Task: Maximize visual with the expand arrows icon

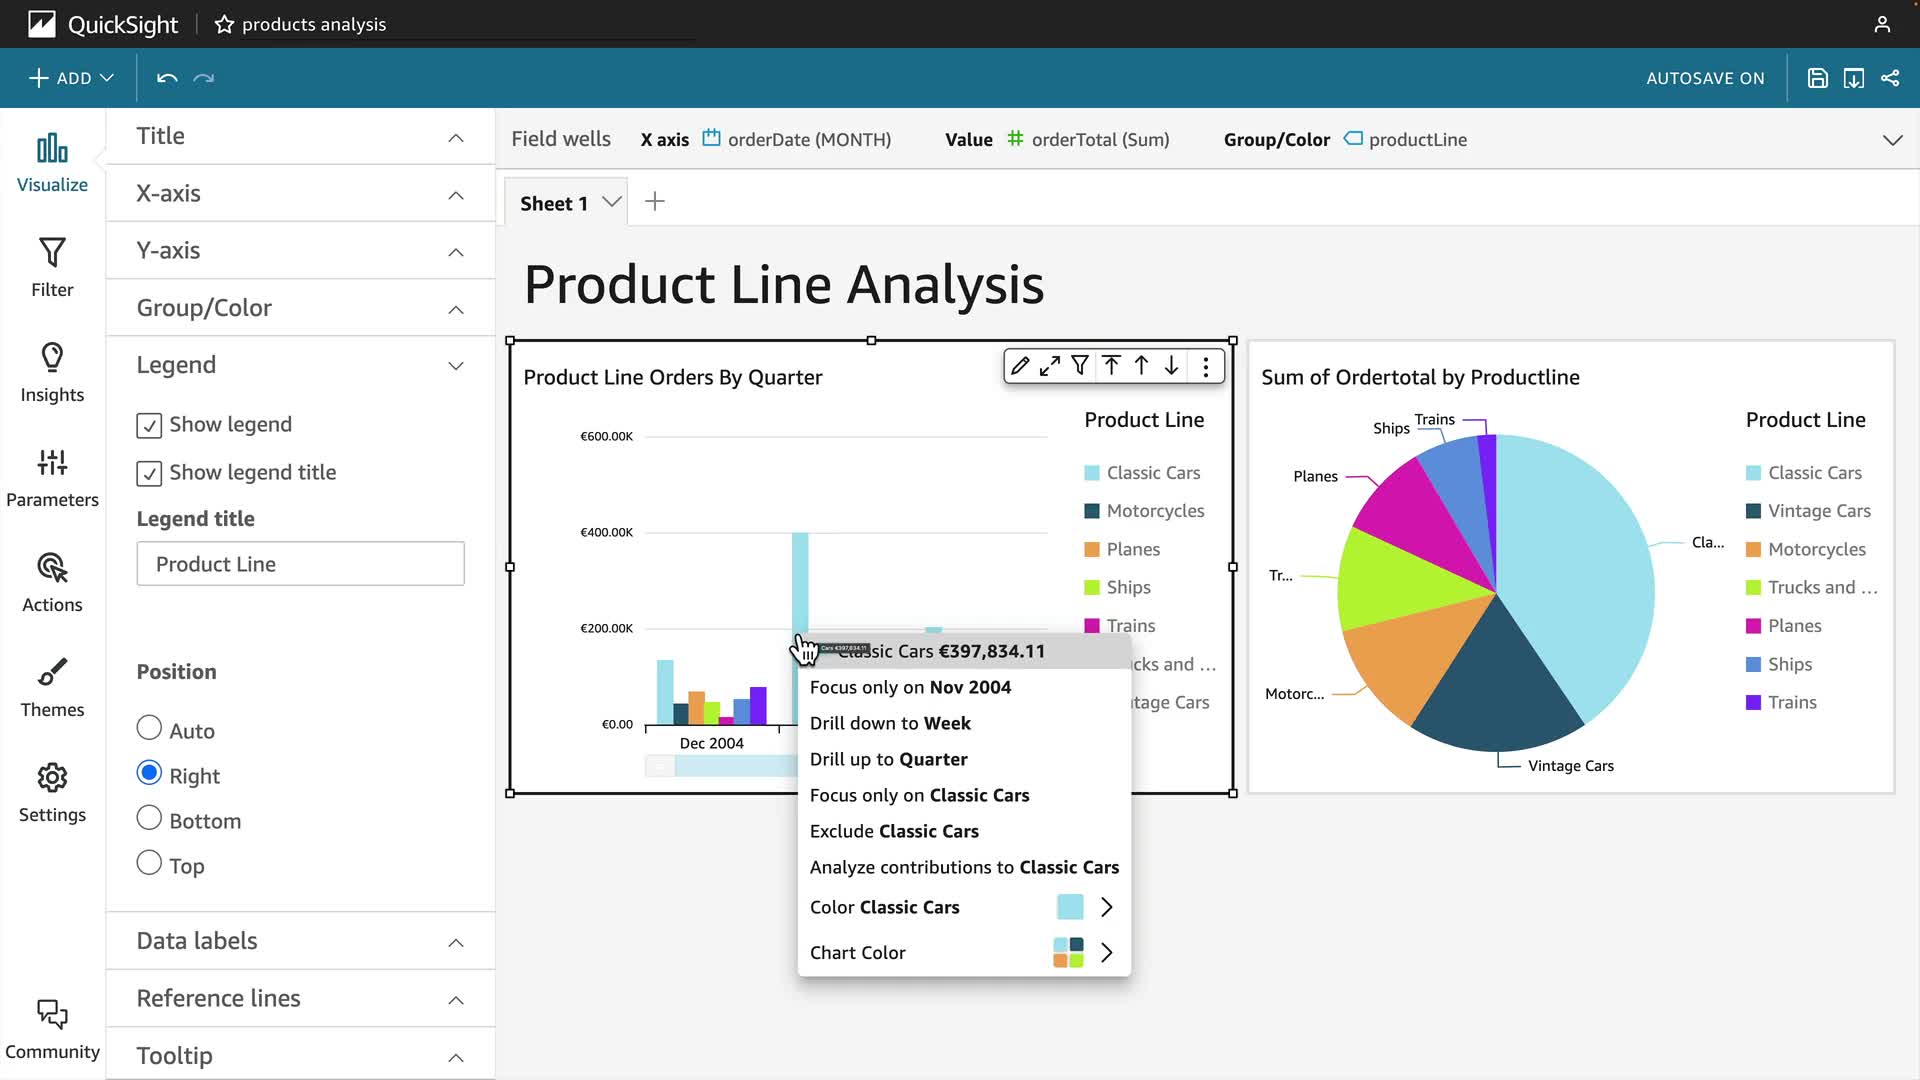Action: 1049,366
